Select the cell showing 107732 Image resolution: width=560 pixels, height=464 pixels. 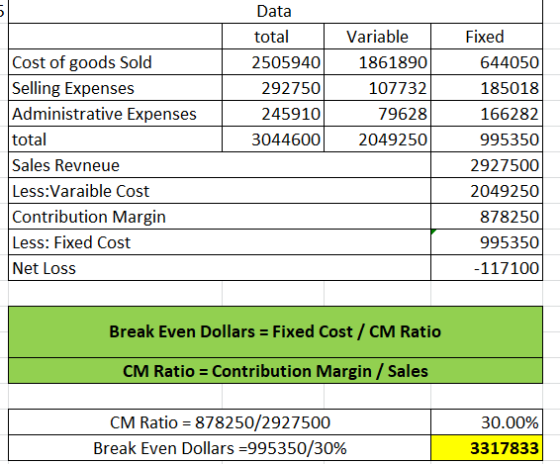pyautogui.click(x=377, y=88)
